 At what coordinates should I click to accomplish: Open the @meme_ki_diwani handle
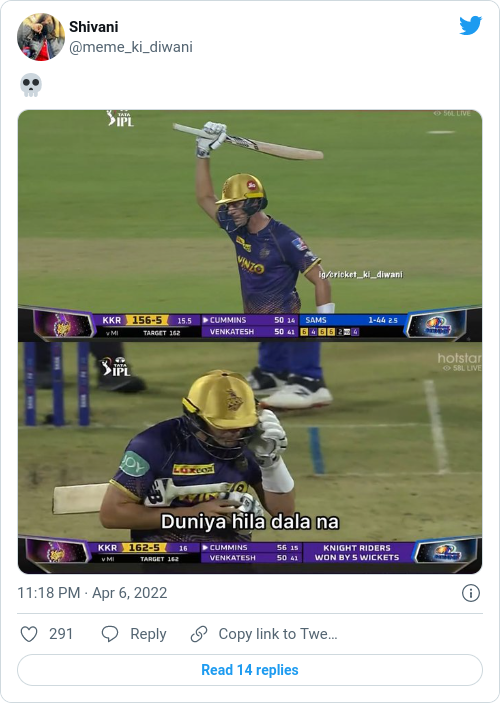tap(131, 47)
